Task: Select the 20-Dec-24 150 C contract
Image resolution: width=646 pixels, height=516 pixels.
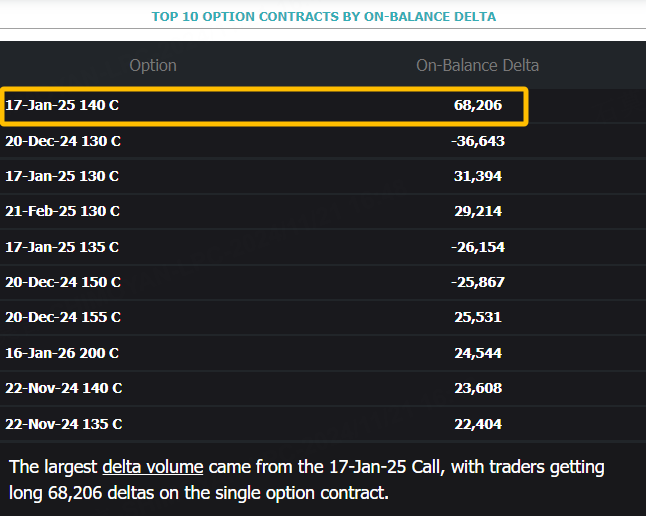Action: [63, 282]
